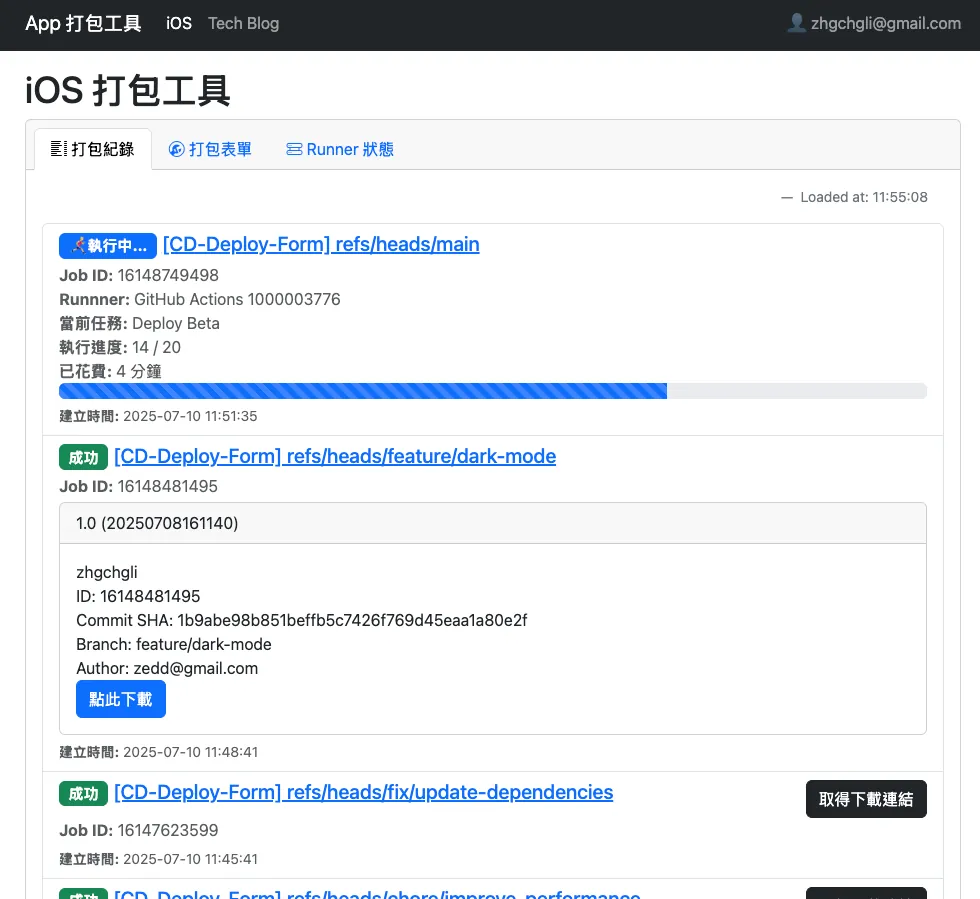Open the fix/update-dependencies job link
The image size is (980, 899).
[x=363, y=793]
